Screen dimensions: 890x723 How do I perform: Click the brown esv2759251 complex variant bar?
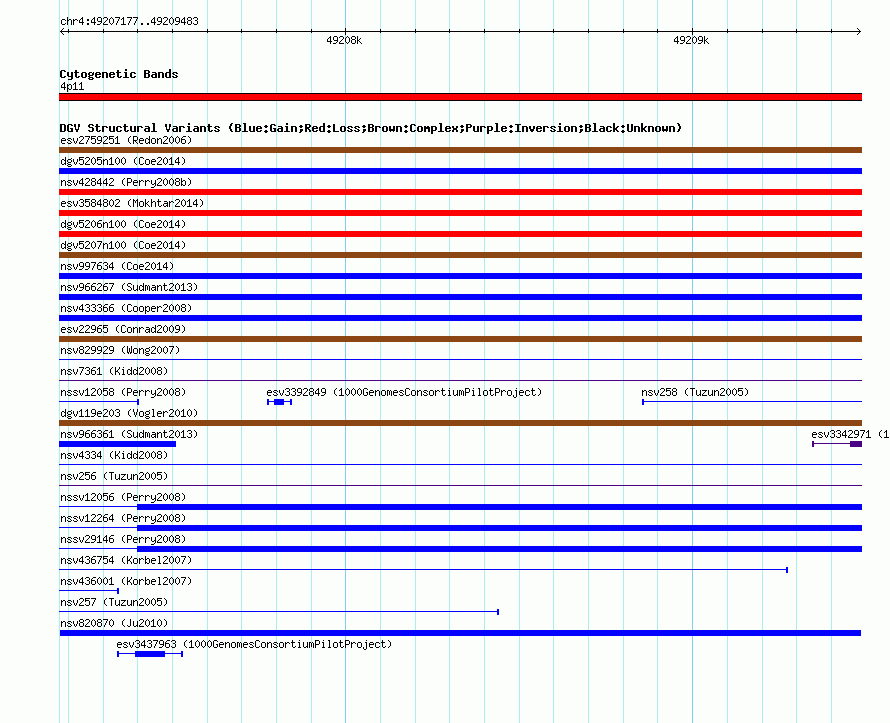pyautogui.click(x=460, y=150)
